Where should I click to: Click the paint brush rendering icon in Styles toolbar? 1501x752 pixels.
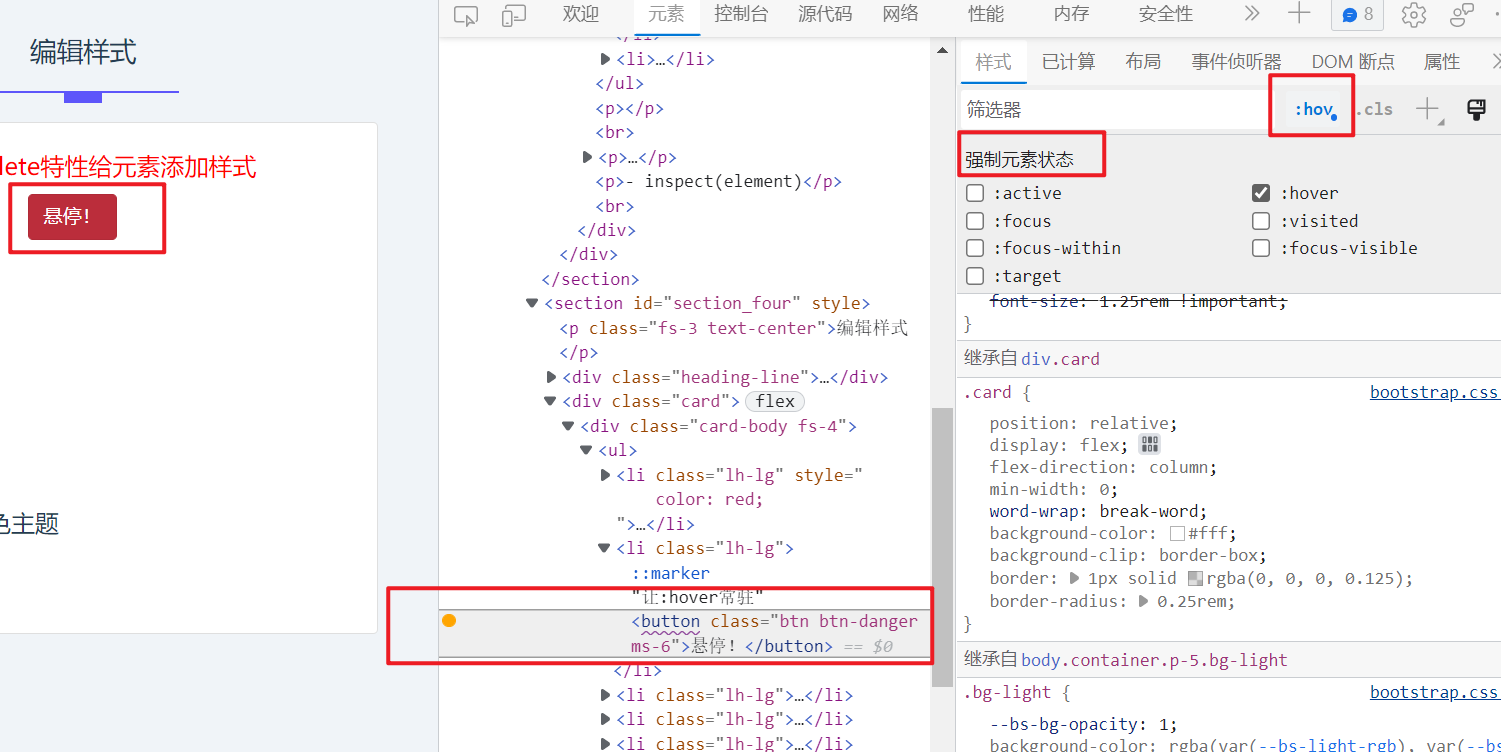[x=1475, y=109]
